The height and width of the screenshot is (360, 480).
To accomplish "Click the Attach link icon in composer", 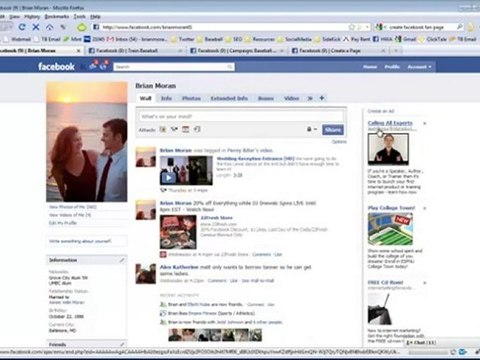I will pos(197,129).
